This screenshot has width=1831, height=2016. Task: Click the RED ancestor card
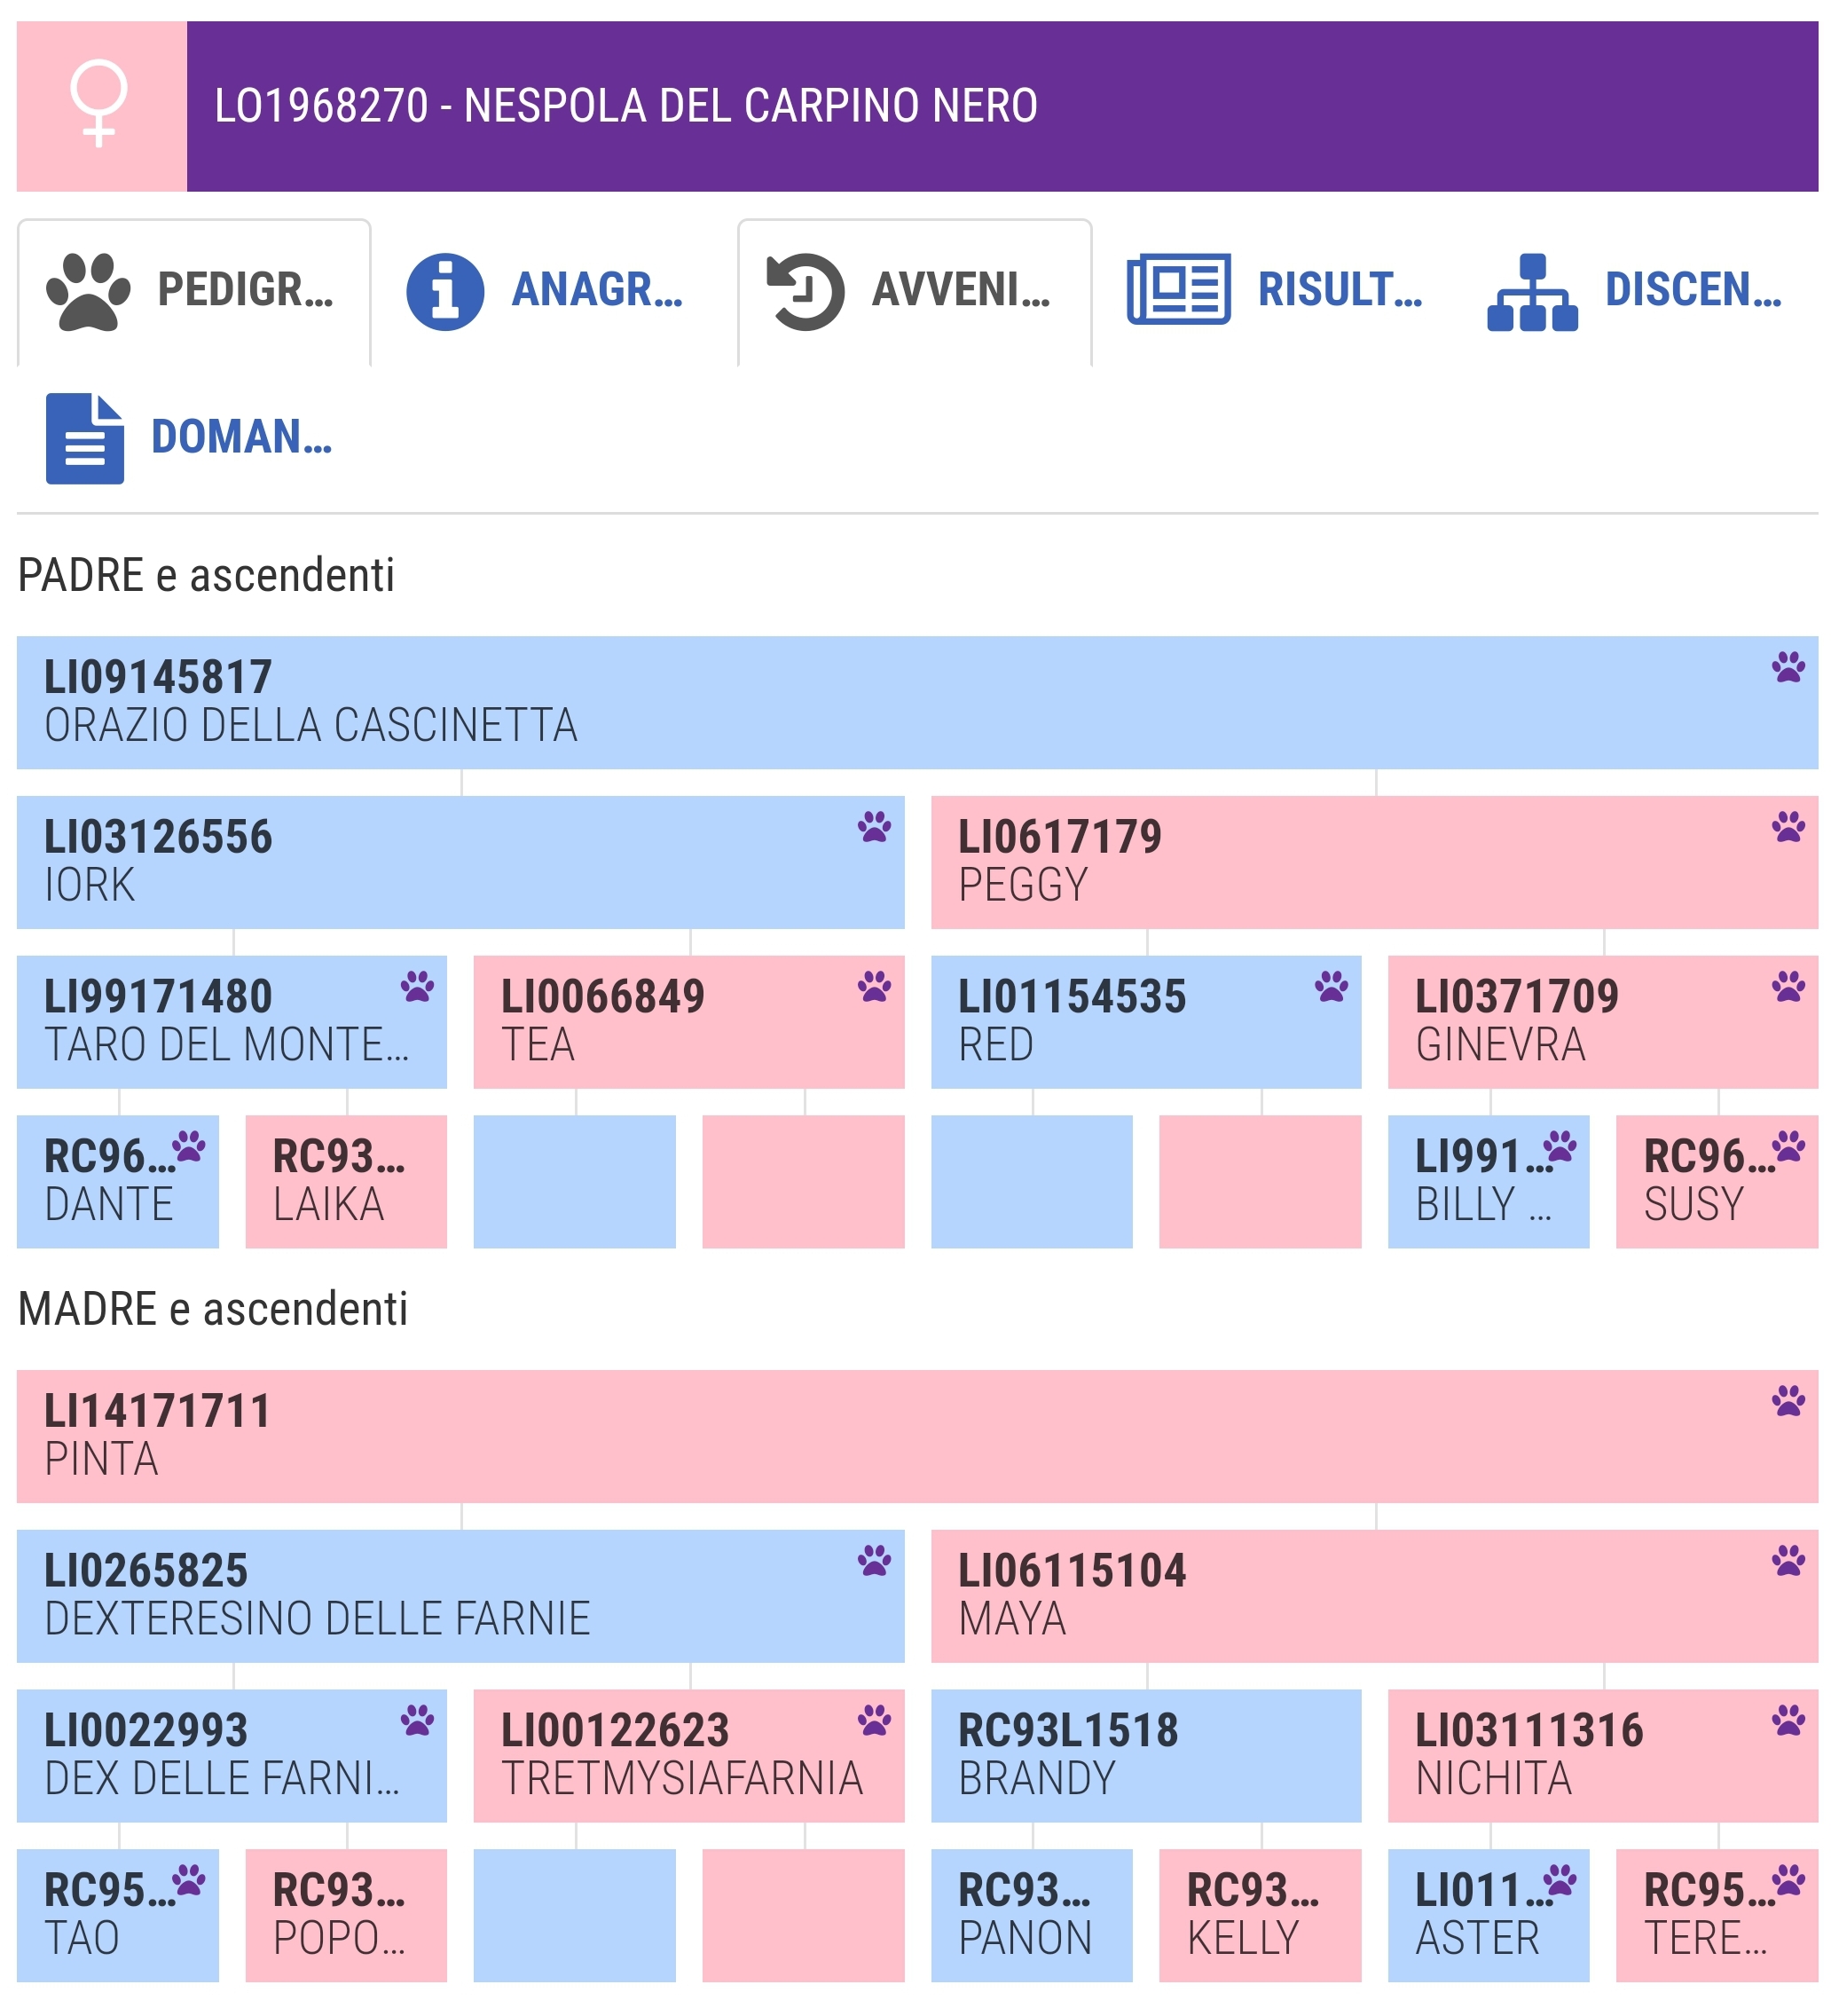click(1145, 1021)
